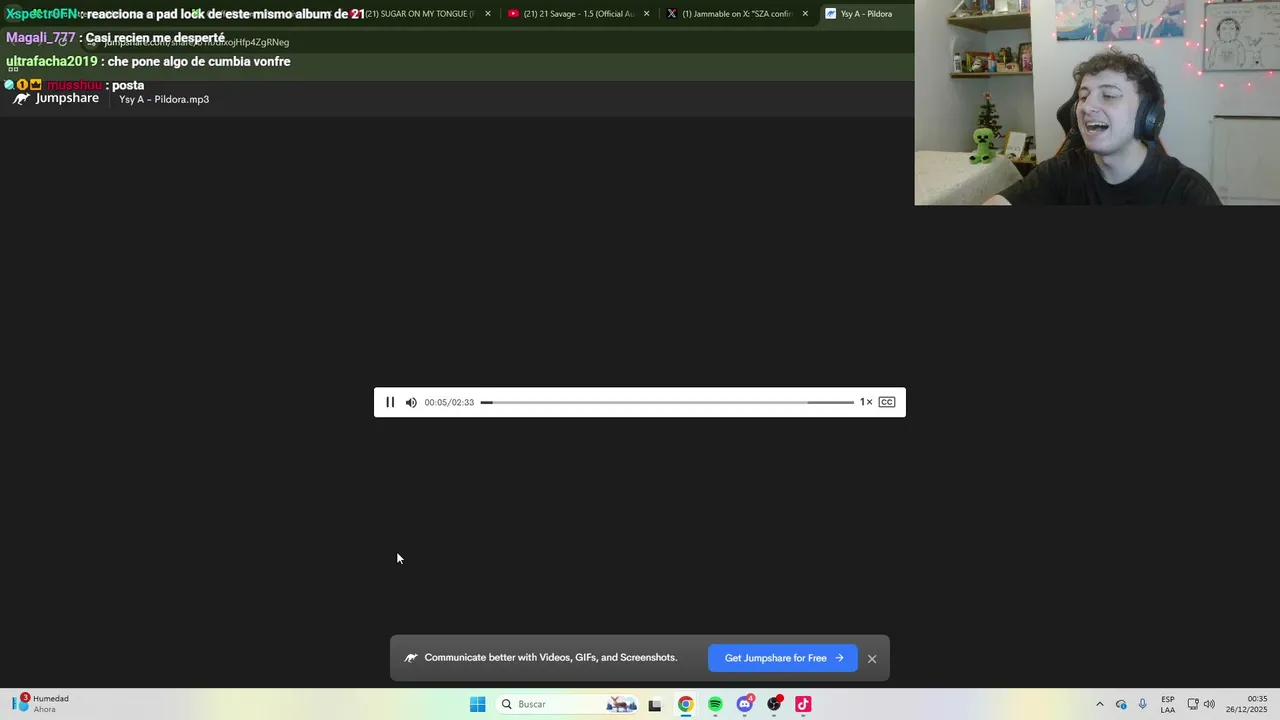
Task: Open Spotify from the taskbar
Action: click(x=715, y=705)
